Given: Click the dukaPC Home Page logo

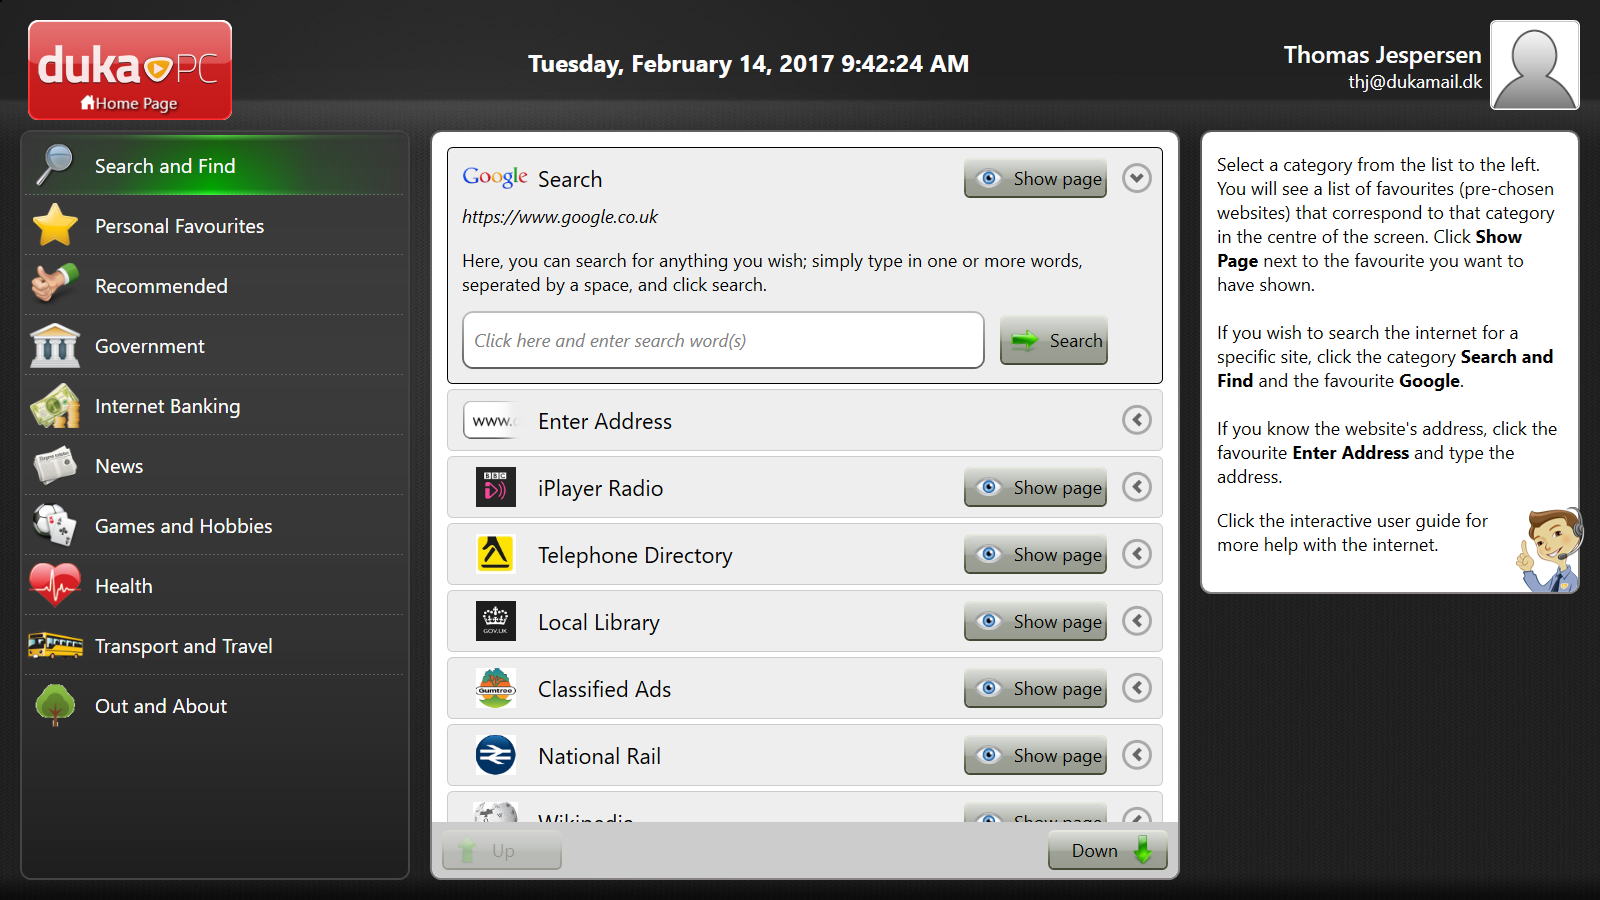Looking at the screenshot, I should pyautogui.click(x=130, y=70).
